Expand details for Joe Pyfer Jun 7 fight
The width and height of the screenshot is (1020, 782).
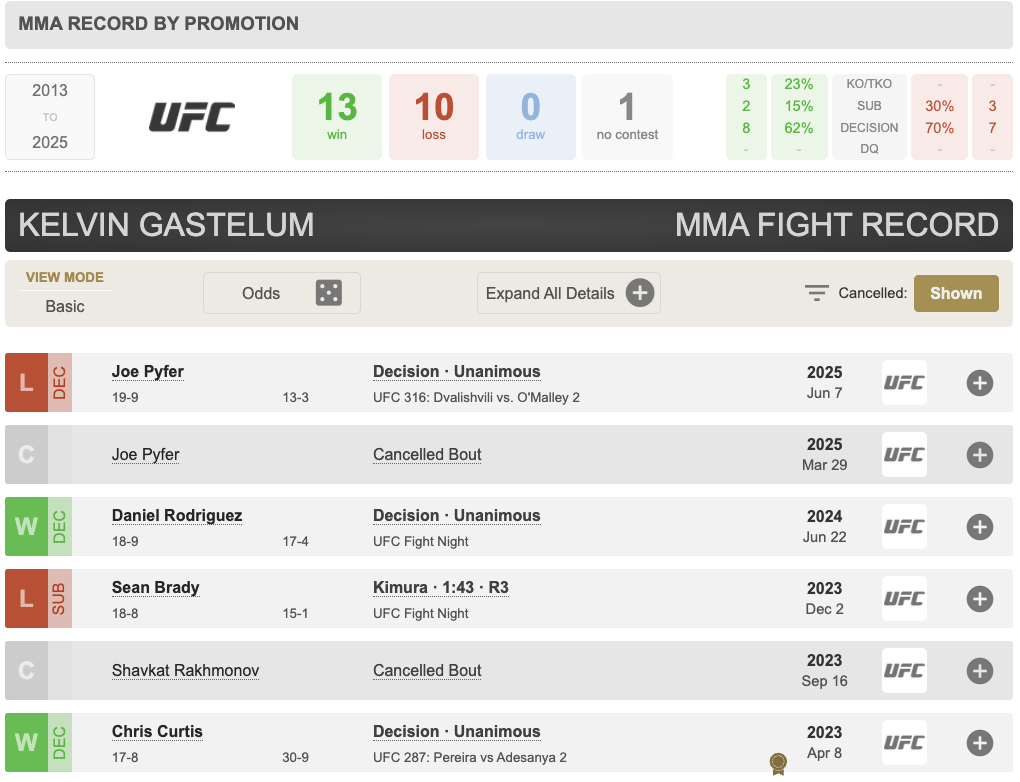(x=980, y=383)
